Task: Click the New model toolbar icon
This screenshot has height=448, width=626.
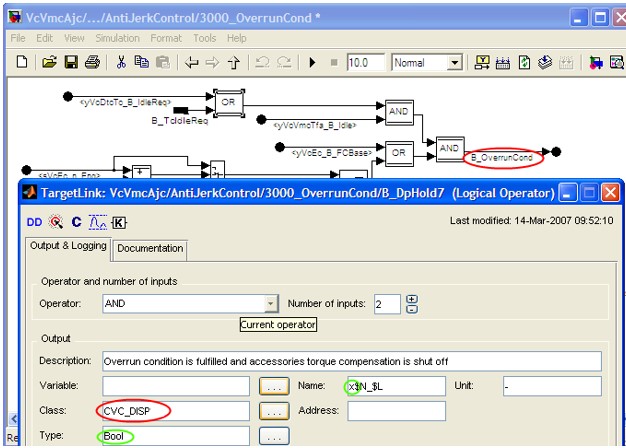Action: point(23,62)
